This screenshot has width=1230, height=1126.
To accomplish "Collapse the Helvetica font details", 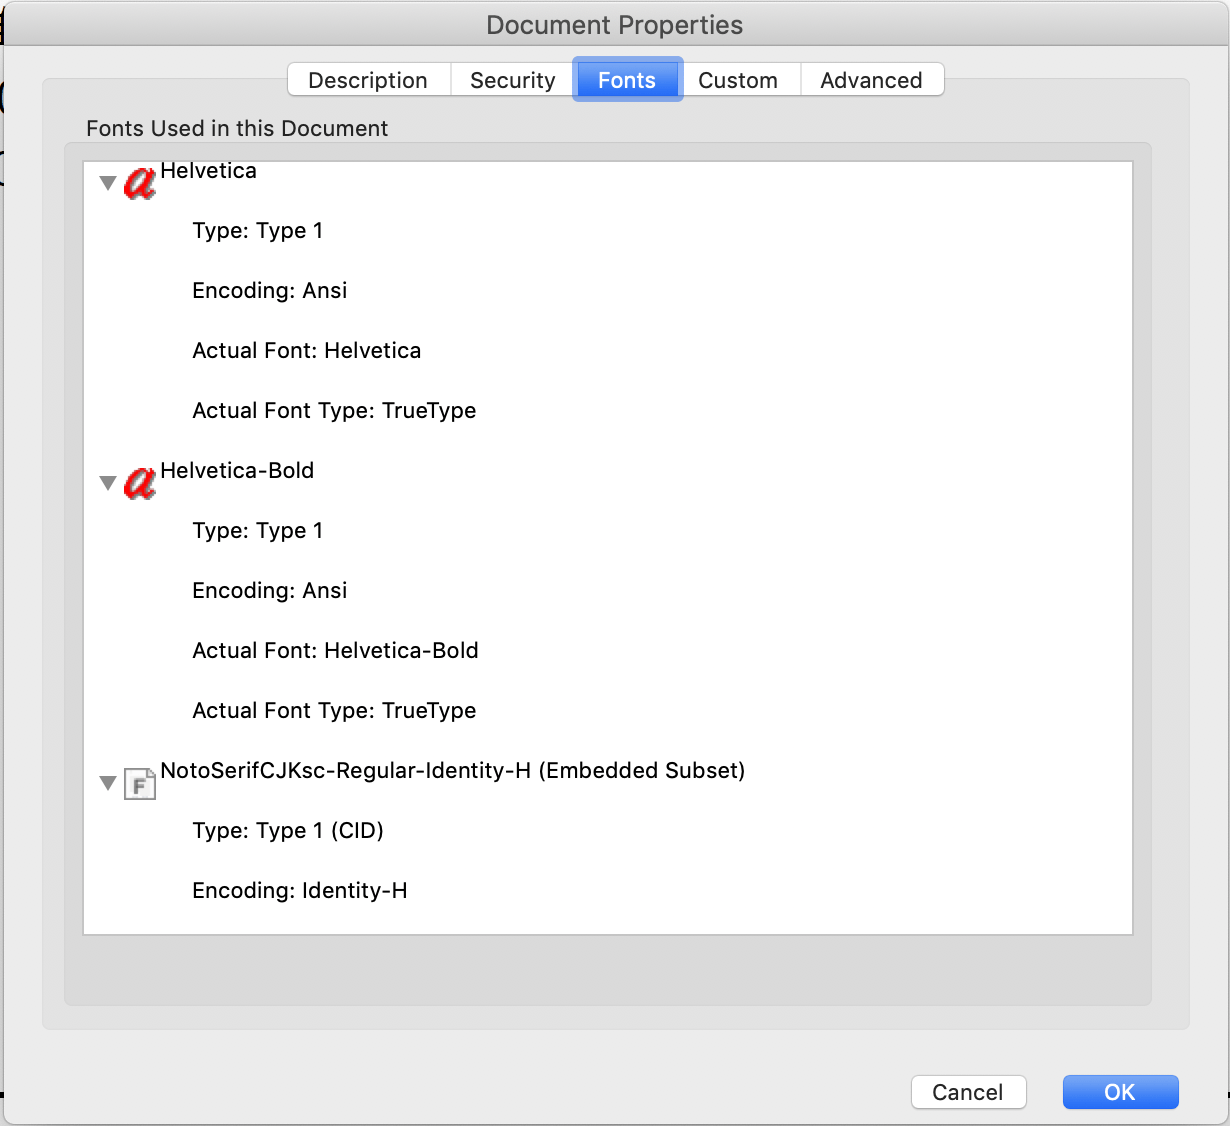I will (108, 183).
